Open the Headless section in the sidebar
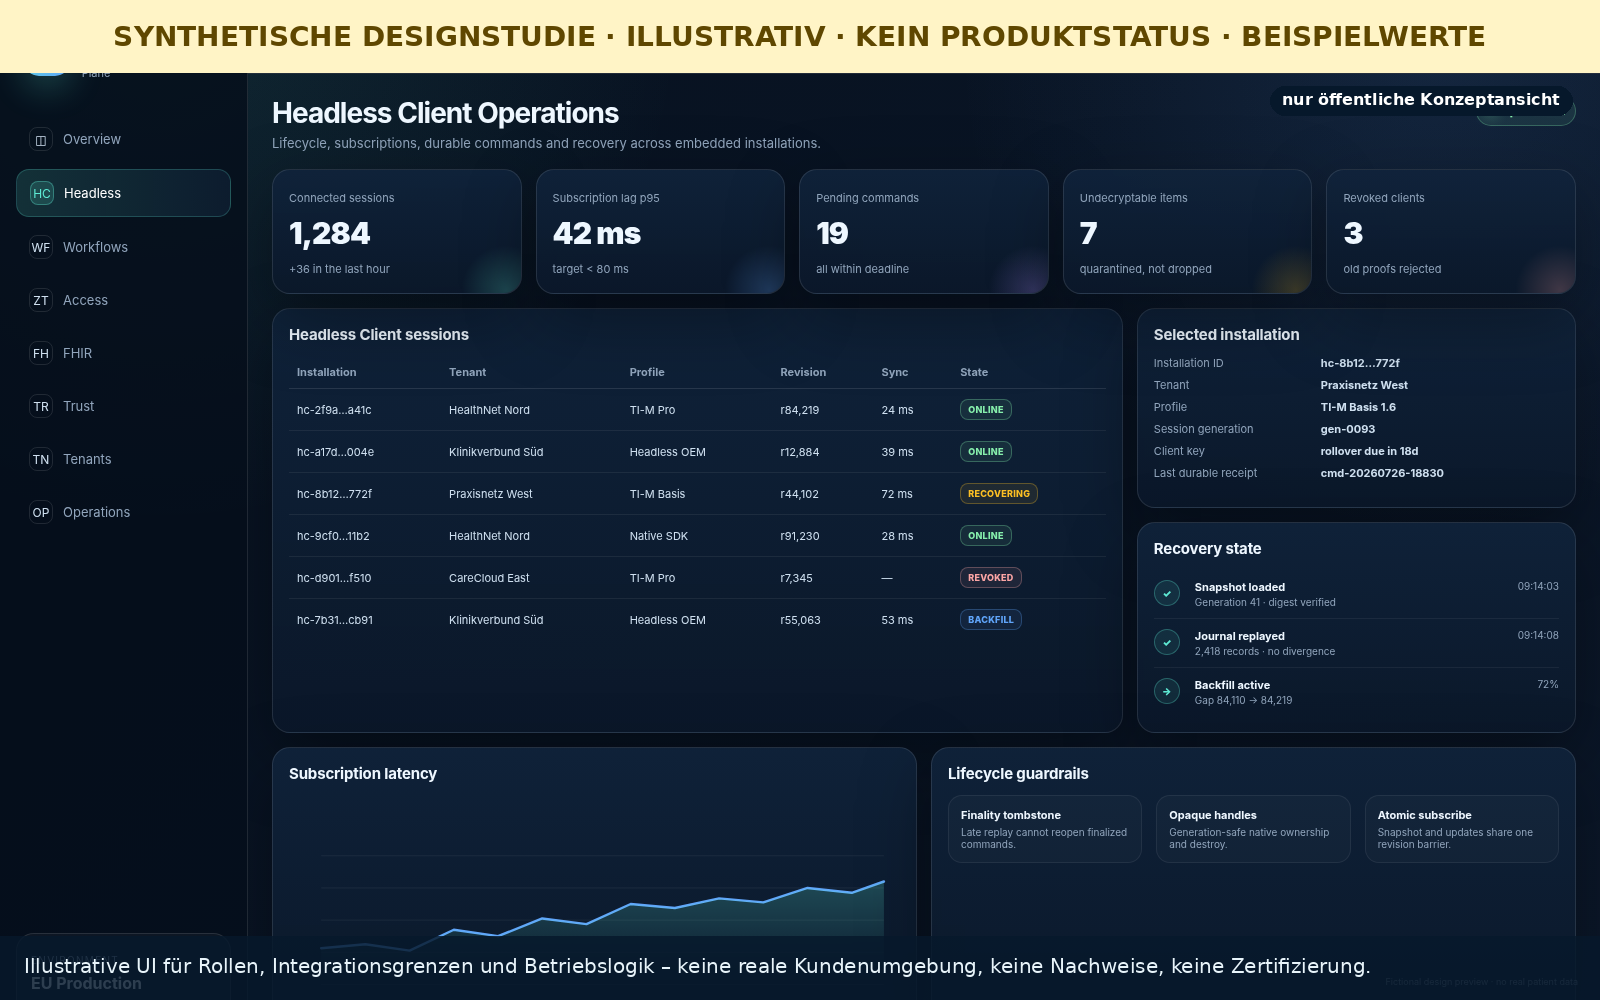Viewport: 1600px width, 1000px height. pos(123,193)
